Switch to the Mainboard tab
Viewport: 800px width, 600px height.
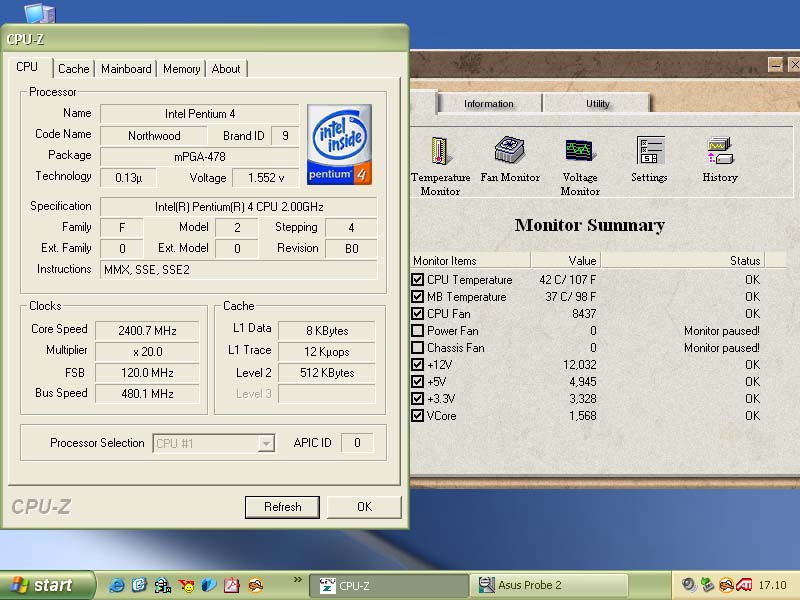[x=126, y=69]
